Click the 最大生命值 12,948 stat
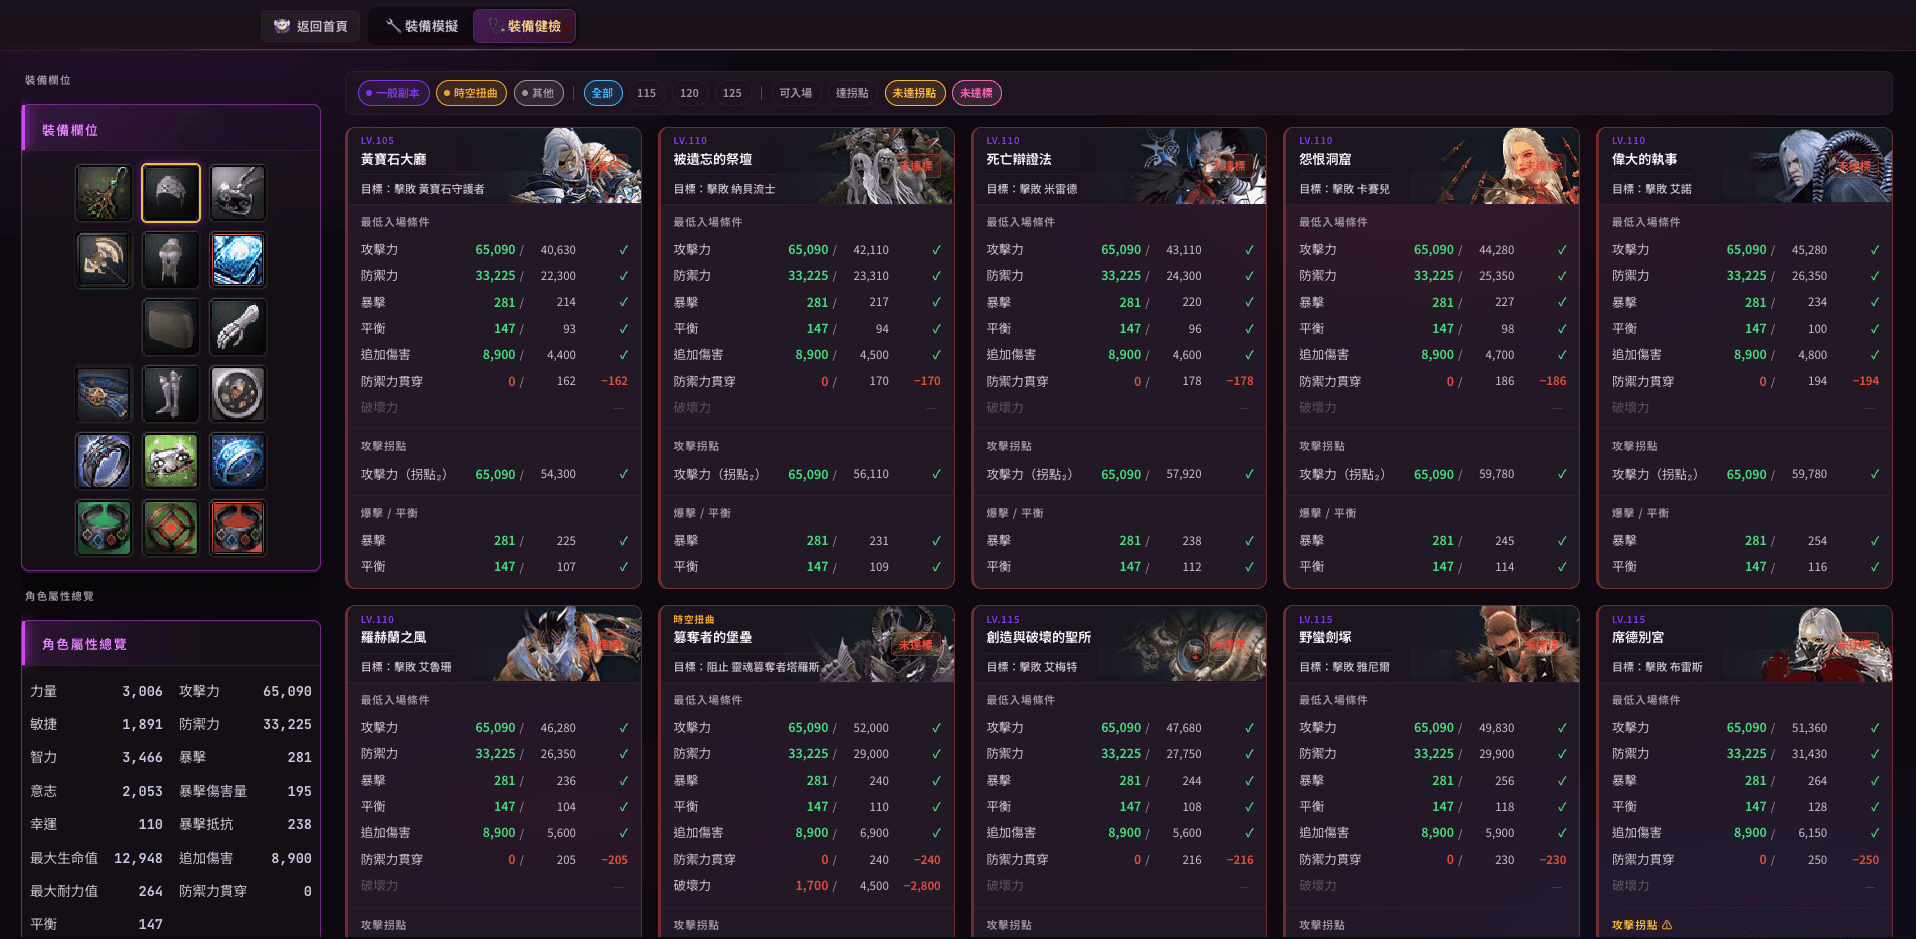 pyautogui.click(x=96, y=858)
